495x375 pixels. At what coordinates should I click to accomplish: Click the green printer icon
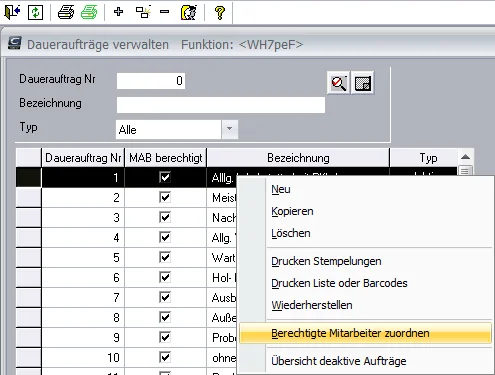point(89,12)
